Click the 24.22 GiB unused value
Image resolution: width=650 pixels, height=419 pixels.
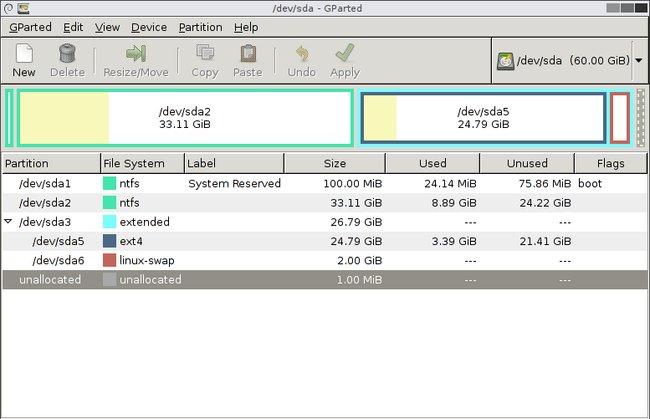point(545,203)
